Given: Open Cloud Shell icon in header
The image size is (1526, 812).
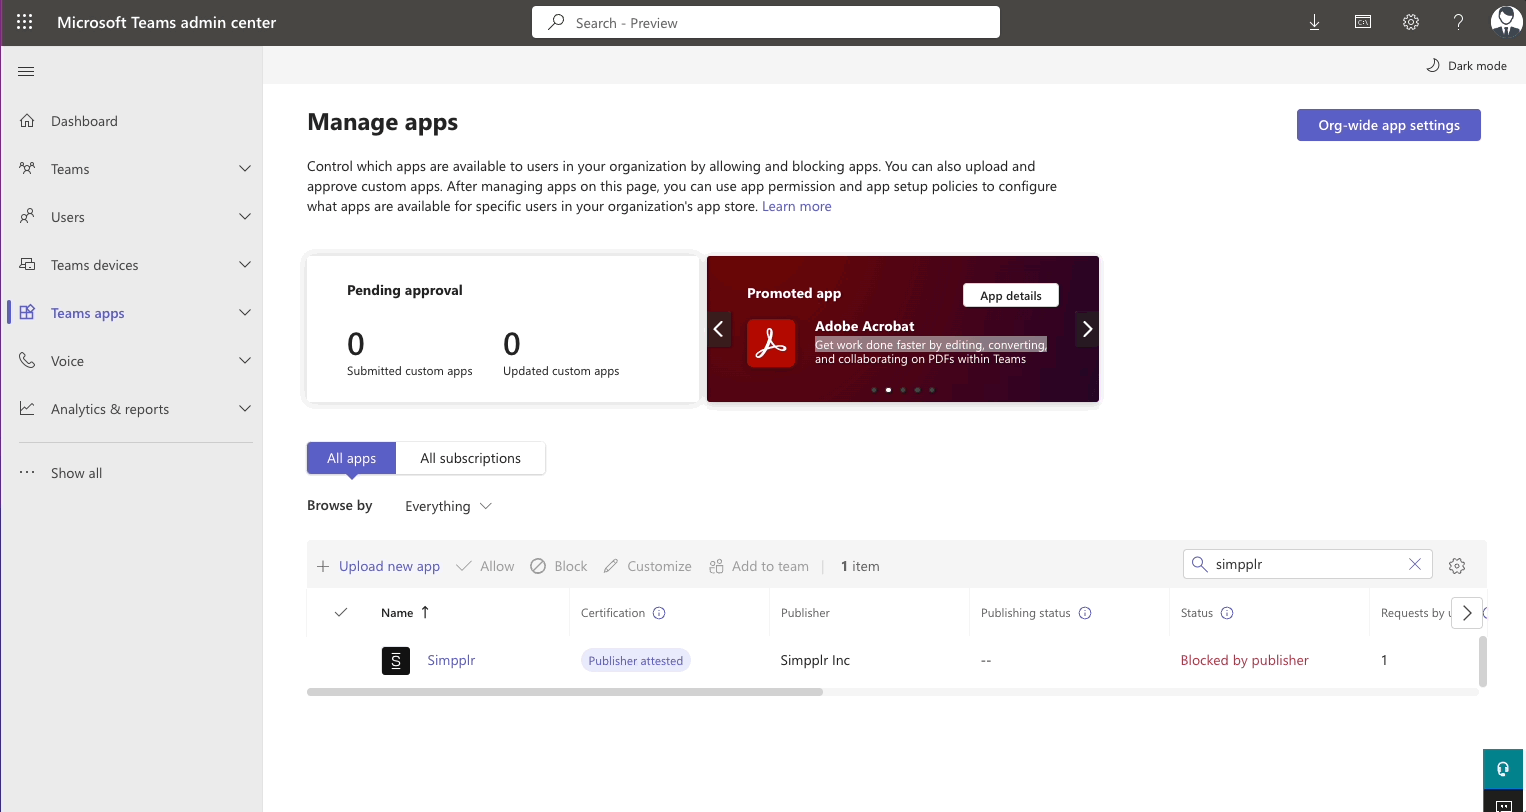Looking at the screenshot, I should tap(1362, 22).
